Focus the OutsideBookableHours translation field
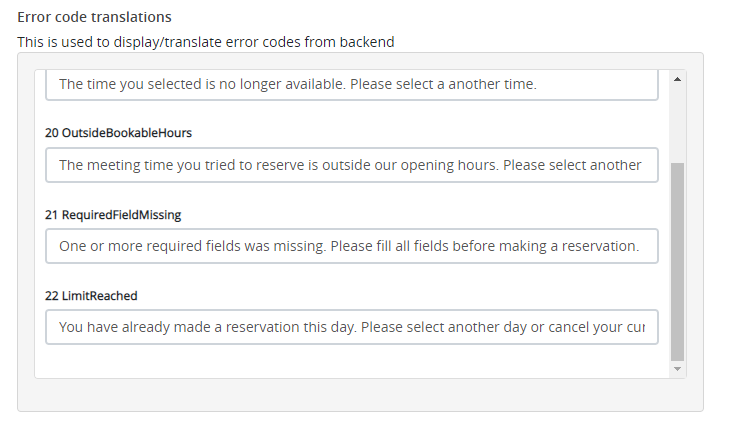Image resolution: width=740 pixels, height=433 pixels. click(x=351, y=165)
